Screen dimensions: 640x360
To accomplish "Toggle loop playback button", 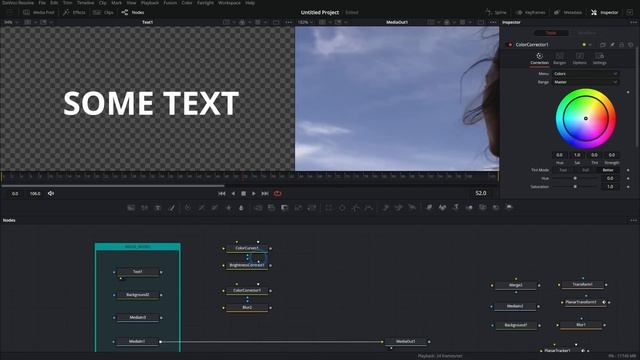I will (x=278, y=193).
